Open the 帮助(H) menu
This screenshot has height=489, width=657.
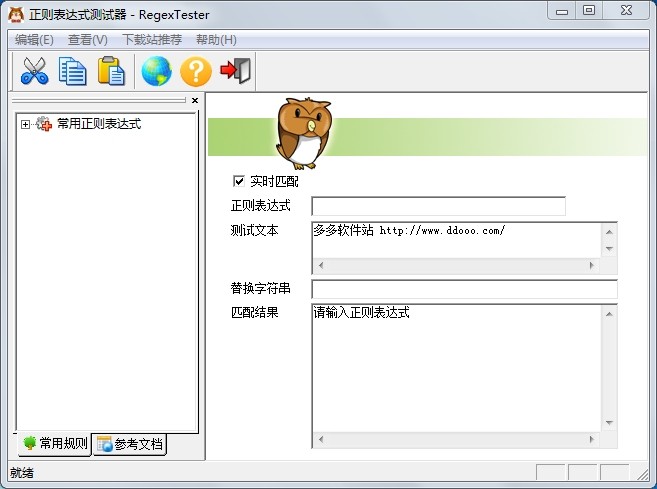coord(216,40)
